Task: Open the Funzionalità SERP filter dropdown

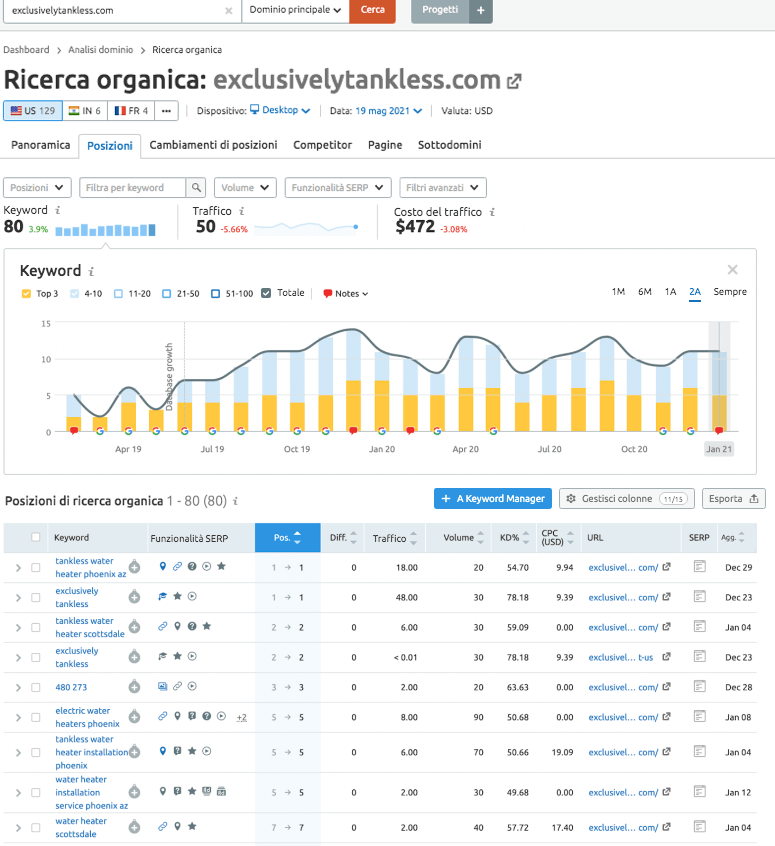Action: point(338,187)
